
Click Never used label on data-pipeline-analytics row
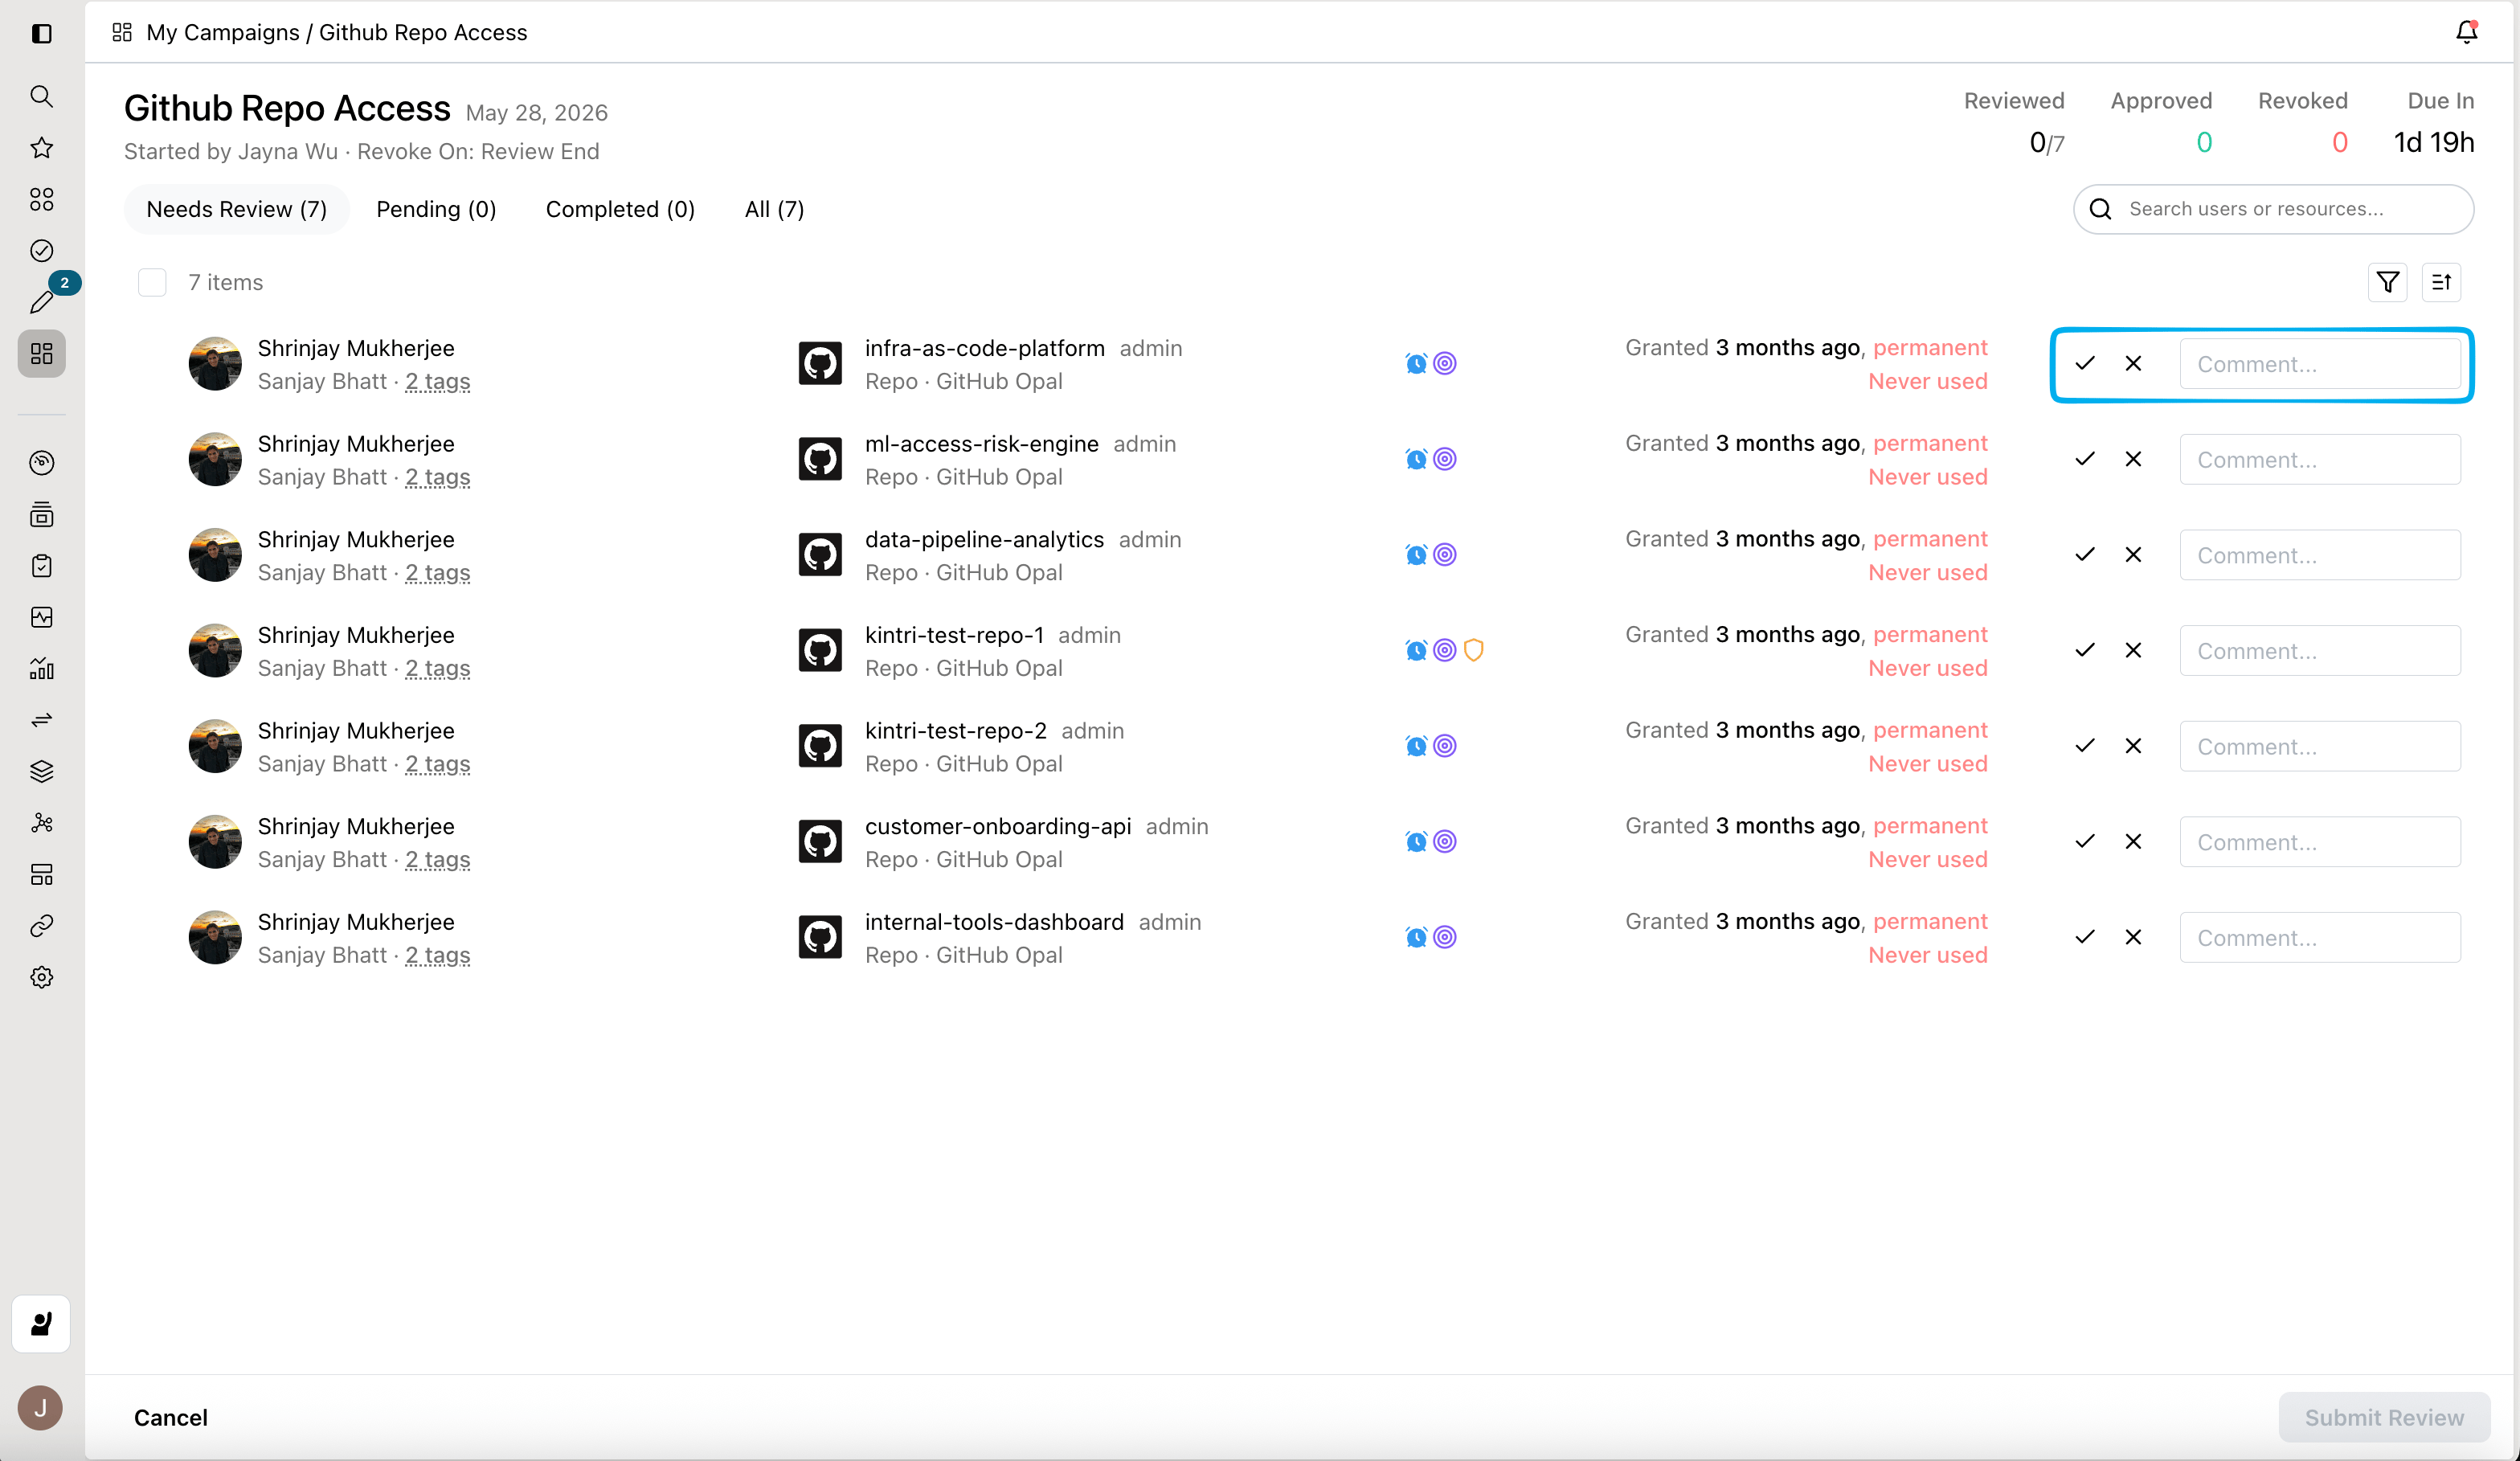click(x=1927, y=572)
